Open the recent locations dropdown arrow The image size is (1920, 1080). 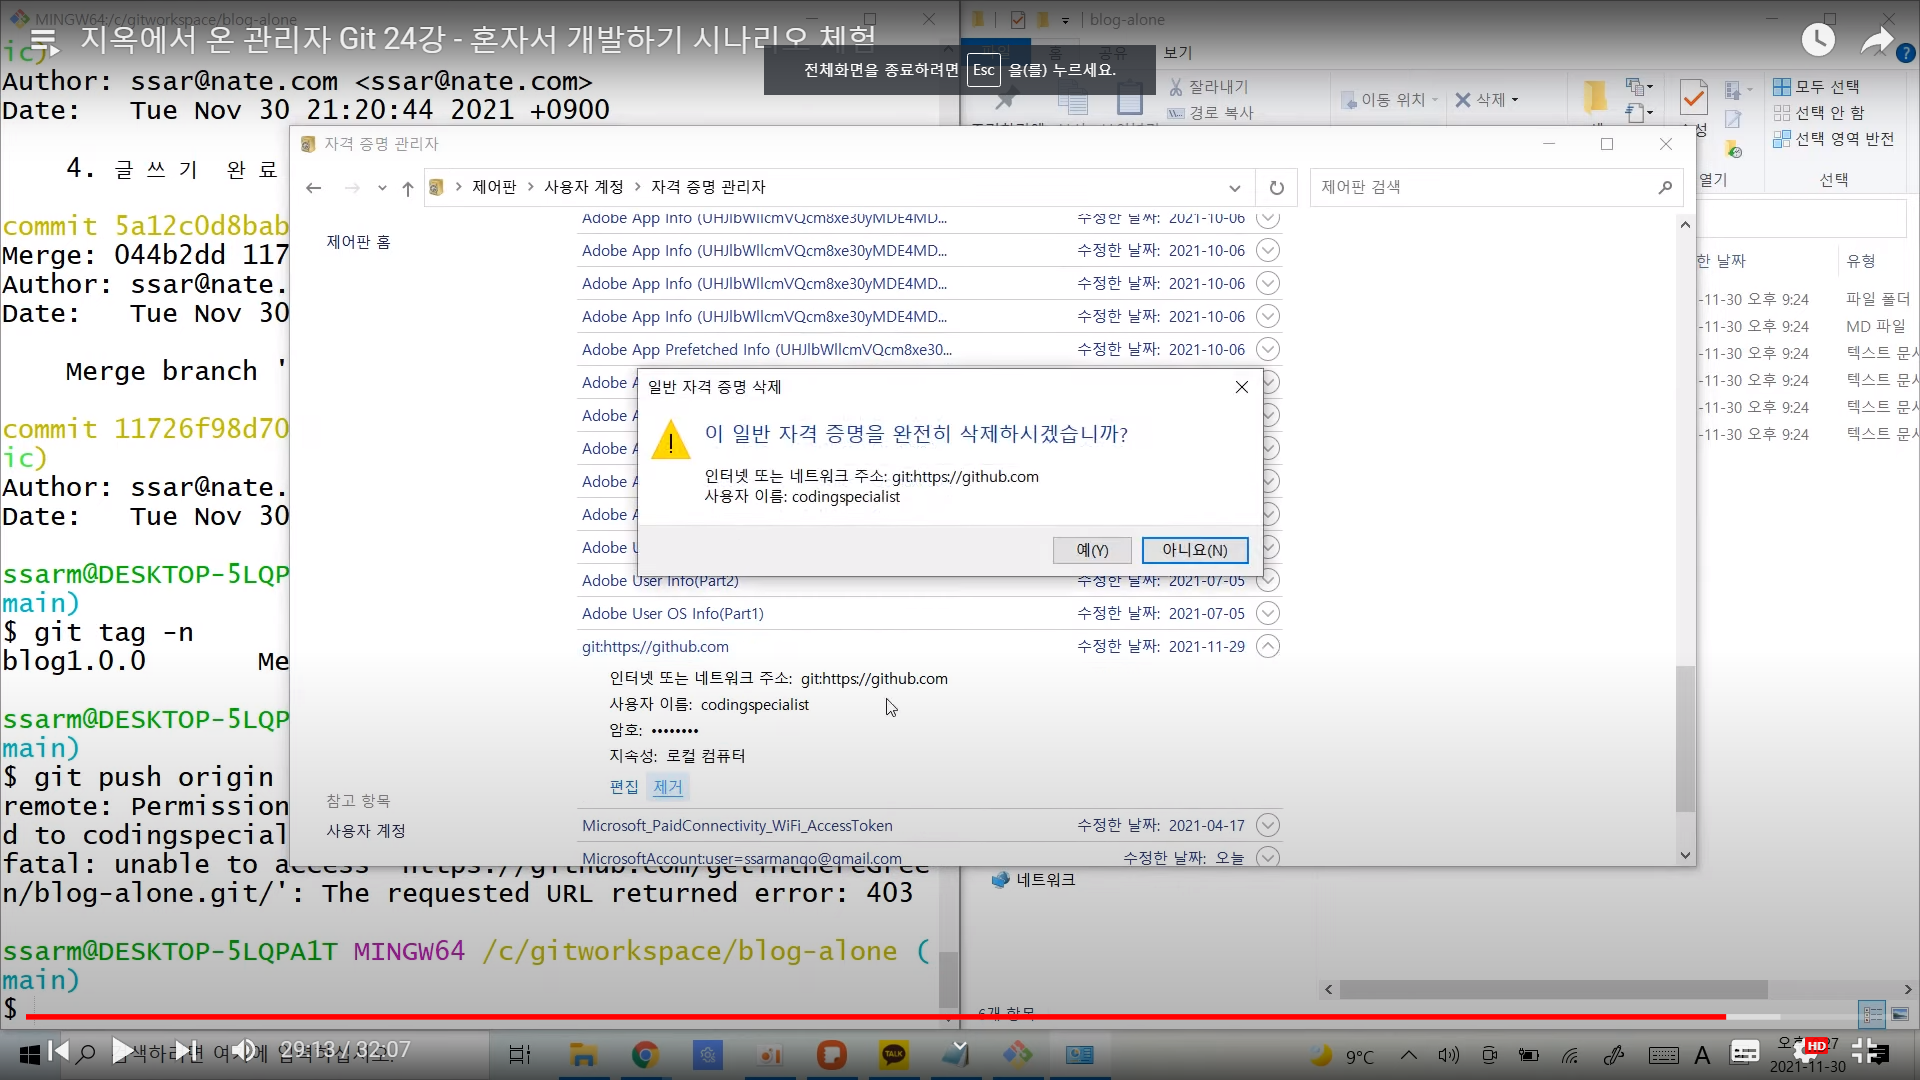382,188
